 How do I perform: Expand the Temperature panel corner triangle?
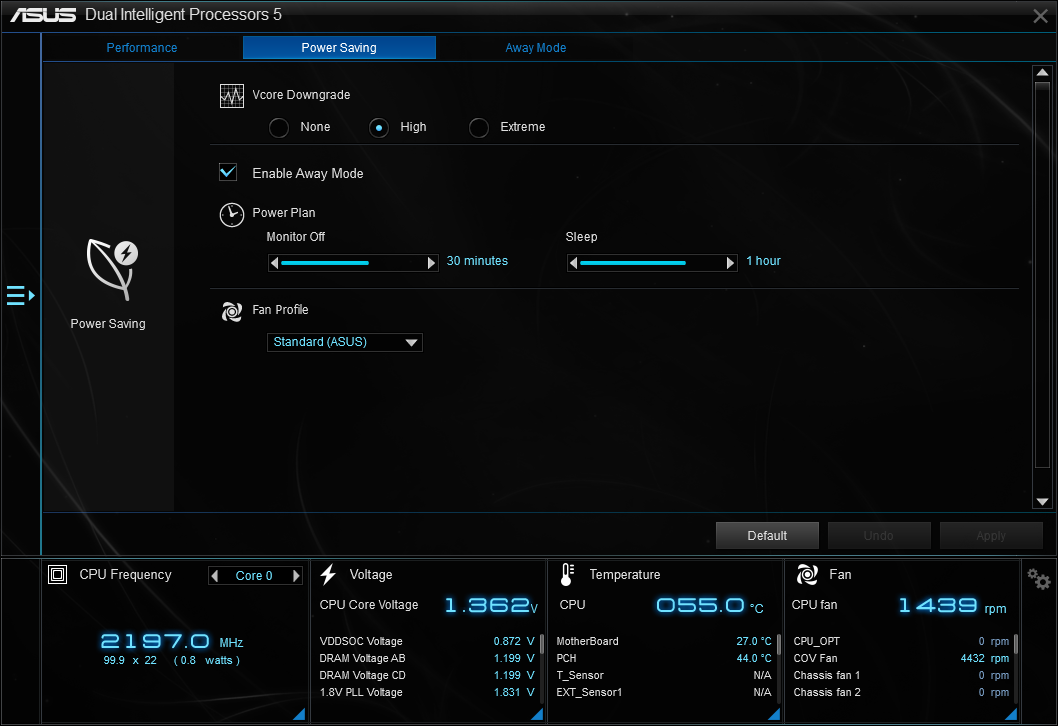775,714
